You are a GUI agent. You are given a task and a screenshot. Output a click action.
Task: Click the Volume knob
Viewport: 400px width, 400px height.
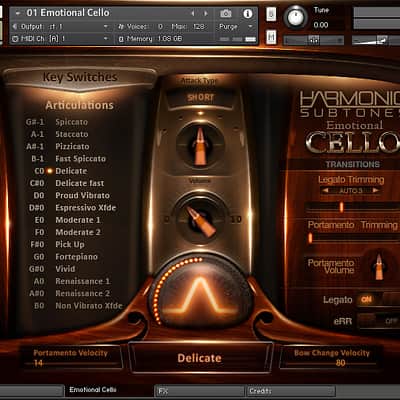[x=200, y=219]
